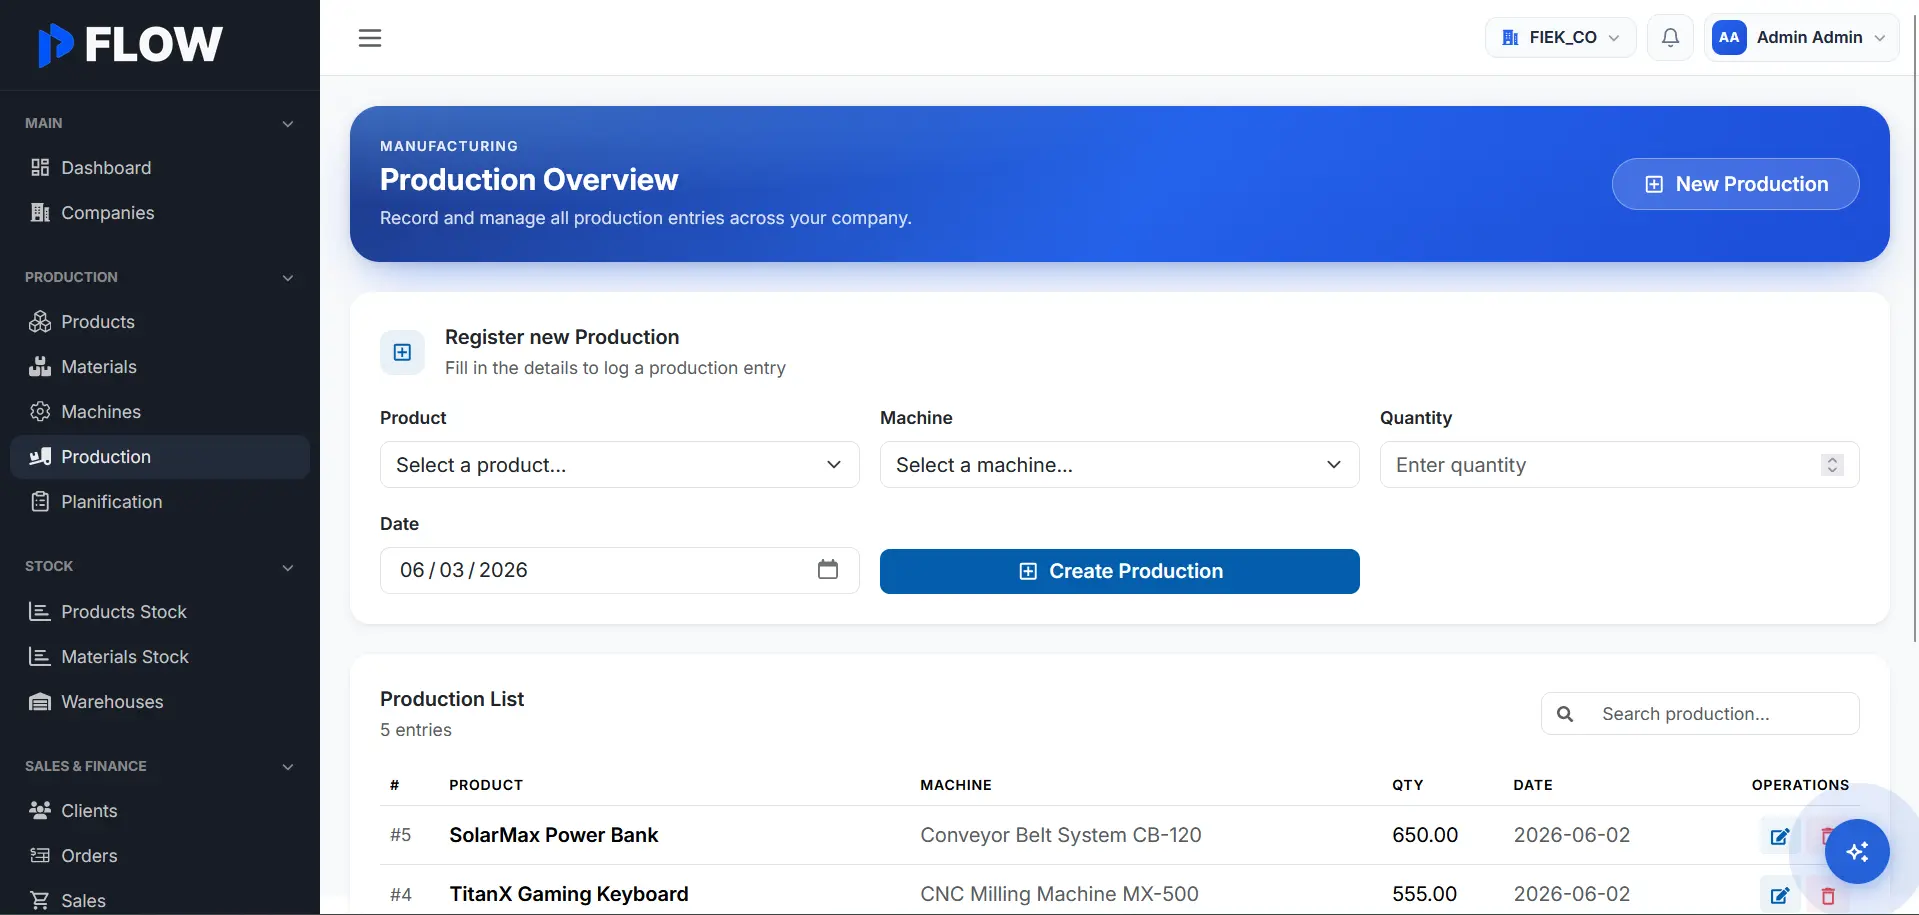The width and height of the screenshot is (1919, 915).
Task: Open the notifications bell
Action: tap(1670, 38)
